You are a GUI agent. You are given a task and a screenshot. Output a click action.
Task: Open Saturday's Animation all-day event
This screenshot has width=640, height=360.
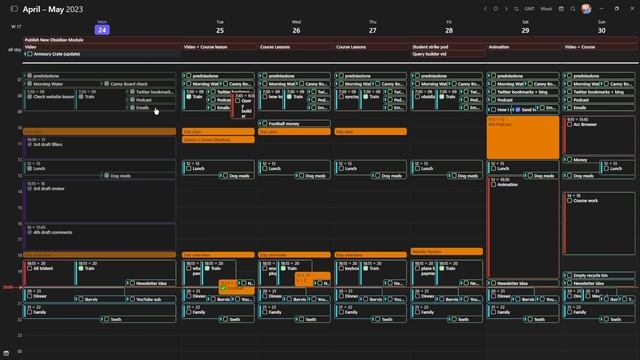(524, 47)
